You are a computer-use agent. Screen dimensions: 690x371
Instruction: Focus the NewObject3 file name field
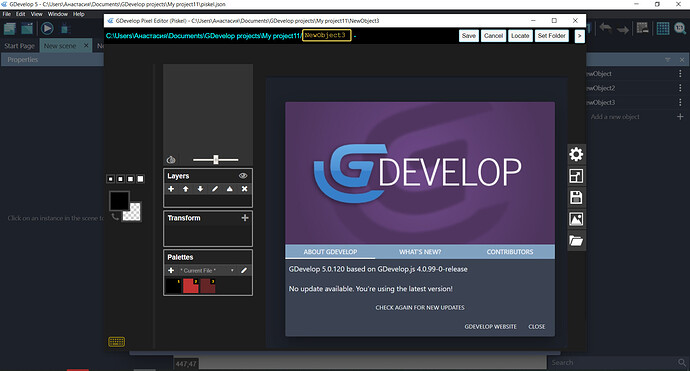(x=327, y=35)
